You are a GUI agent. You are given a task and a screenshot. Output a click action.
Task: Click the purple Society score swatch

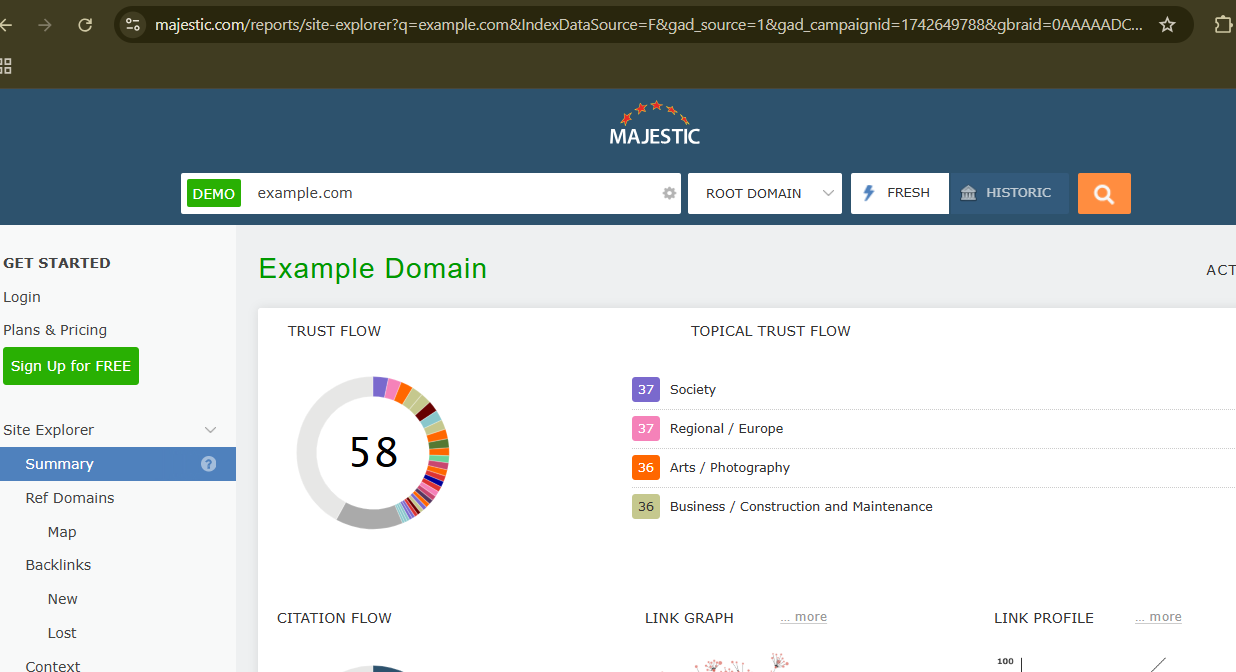[x=646, y=390]
